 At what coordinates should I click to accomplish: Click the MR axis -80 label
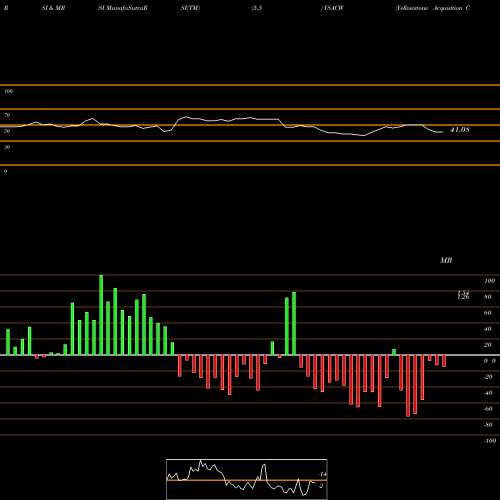coord(488,425)
